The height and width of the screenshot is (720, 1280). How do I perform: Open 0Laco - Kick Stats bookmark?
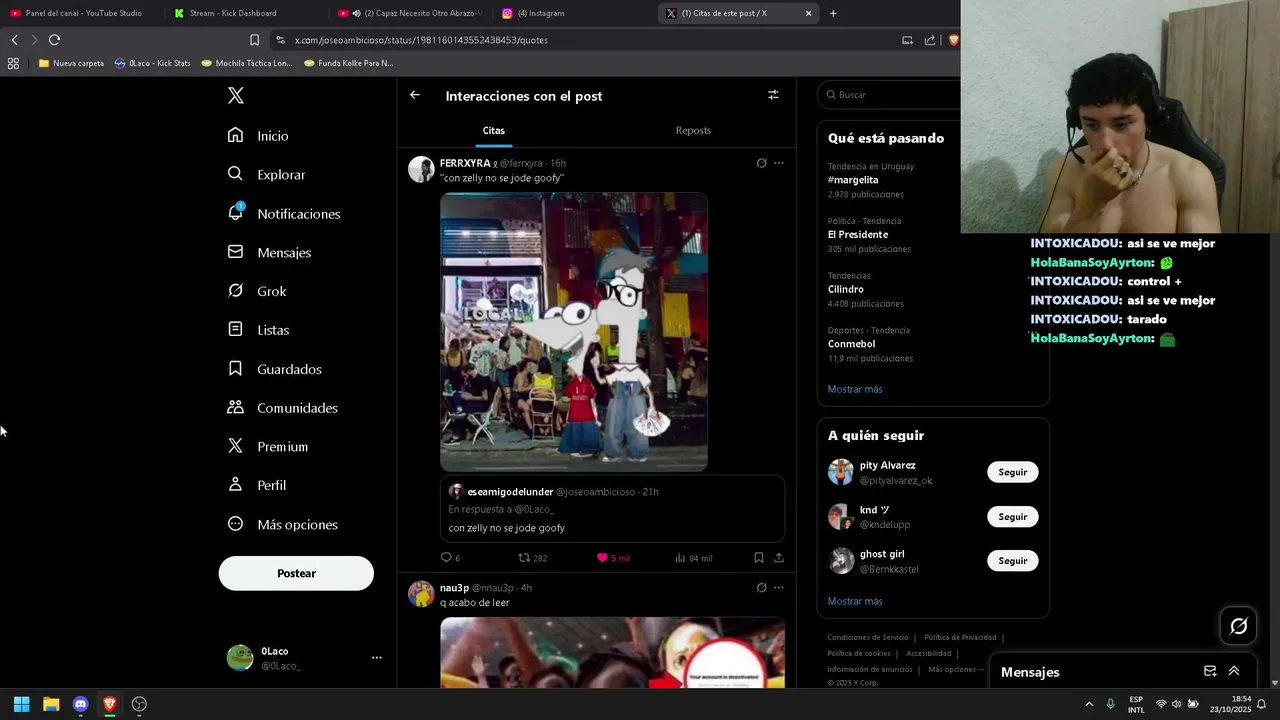pyautogui.click(x=153, y=63)
